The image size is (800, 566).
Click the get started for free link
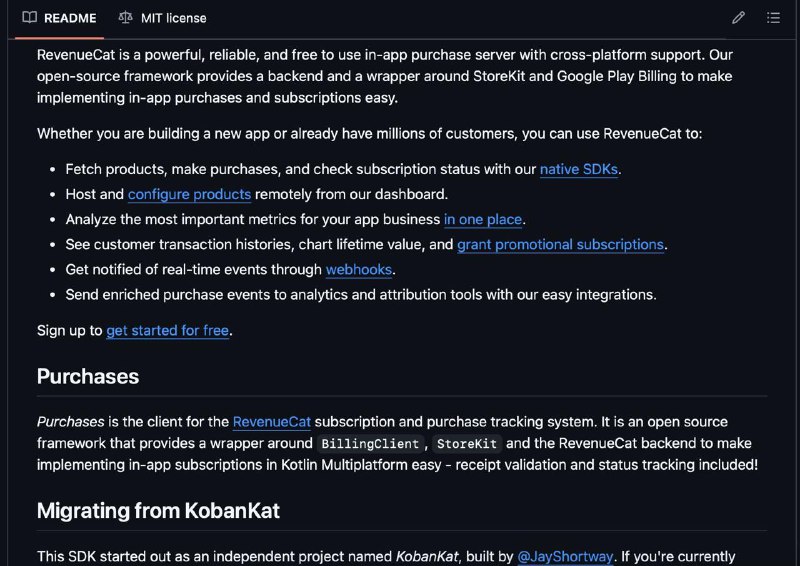(167, 331)
